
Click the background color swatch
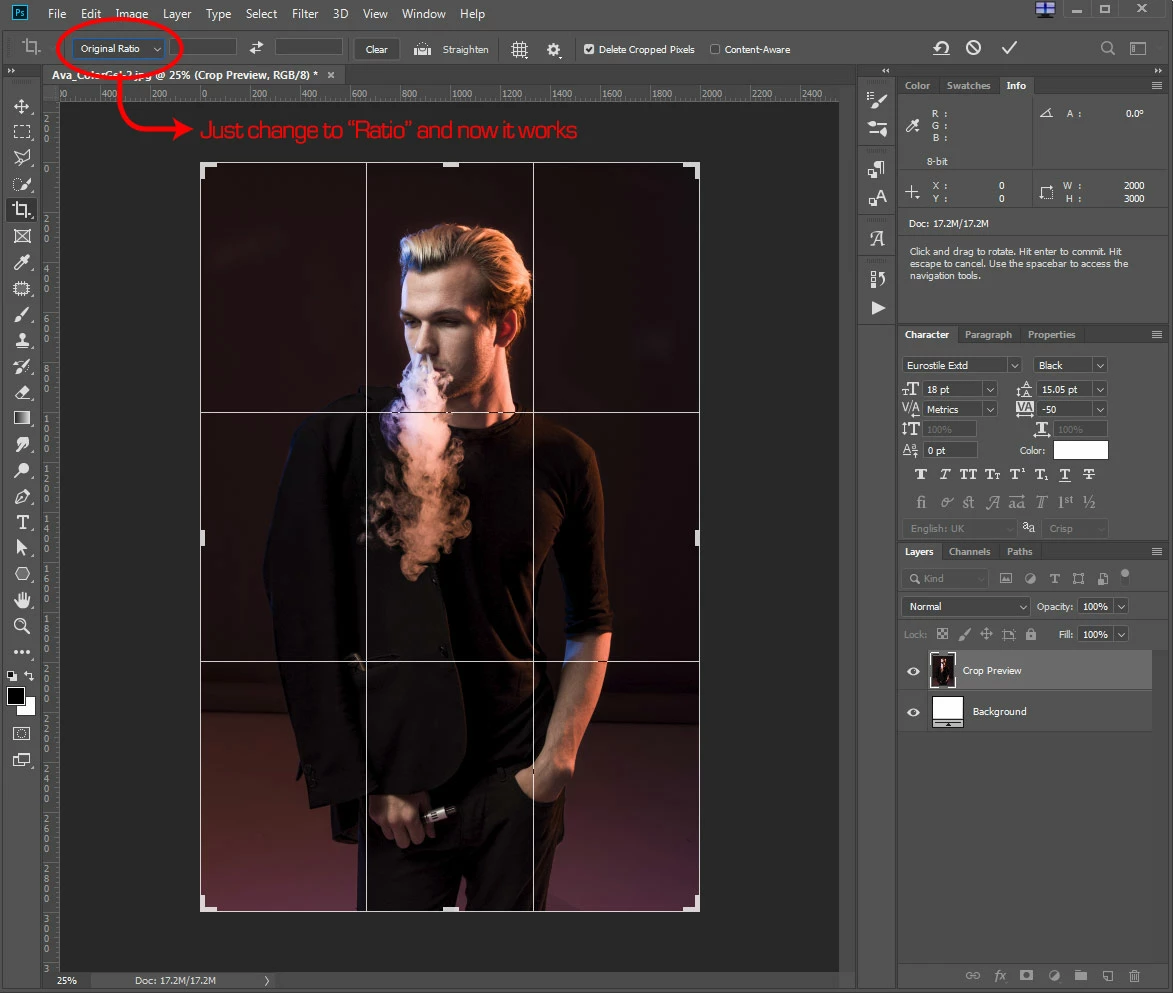tap(29, 708)
